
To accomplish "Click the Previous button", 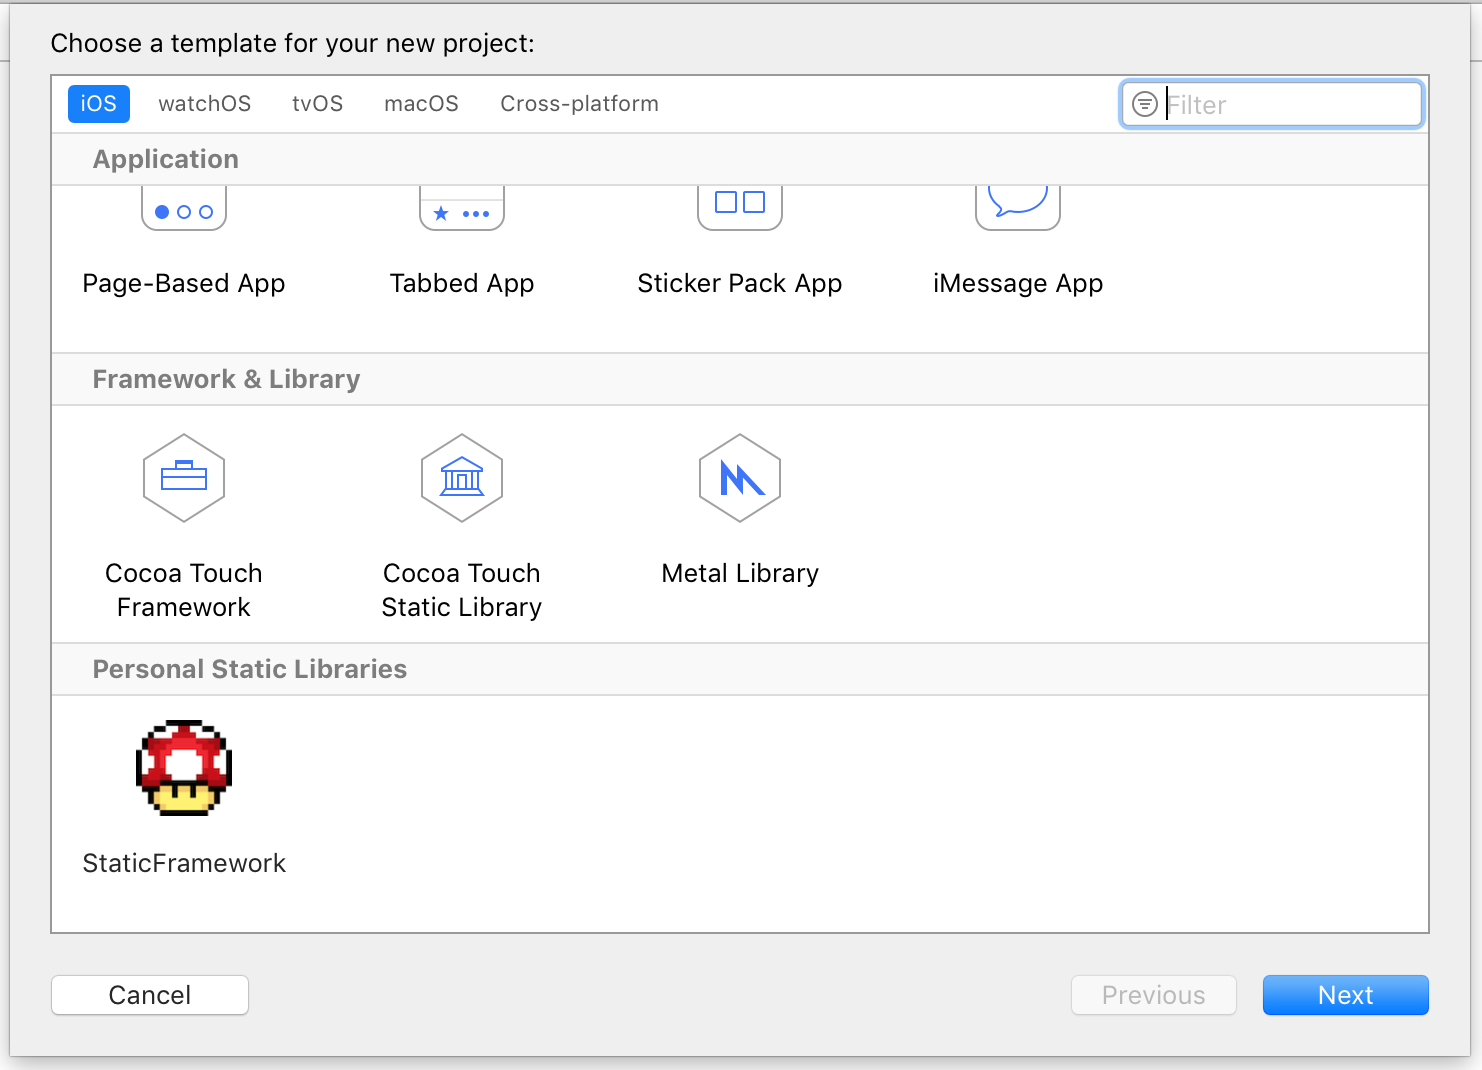I will [1154, 995].
